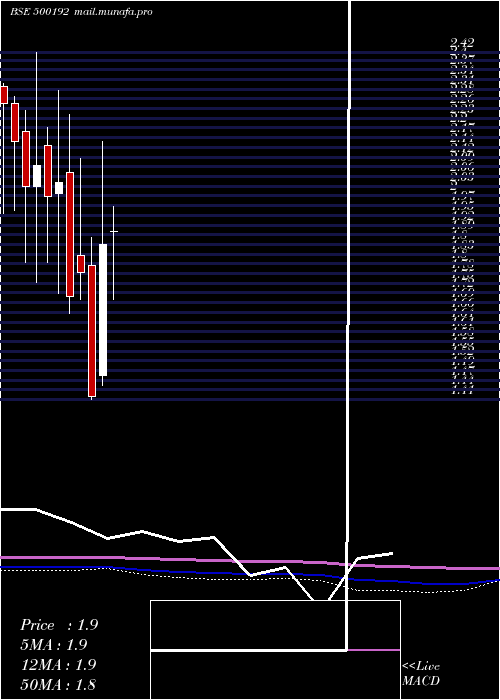This screenshot has height=700, width=500.
Task: Click the 50MA : 1.8 readout
Action: coord(58,684)
